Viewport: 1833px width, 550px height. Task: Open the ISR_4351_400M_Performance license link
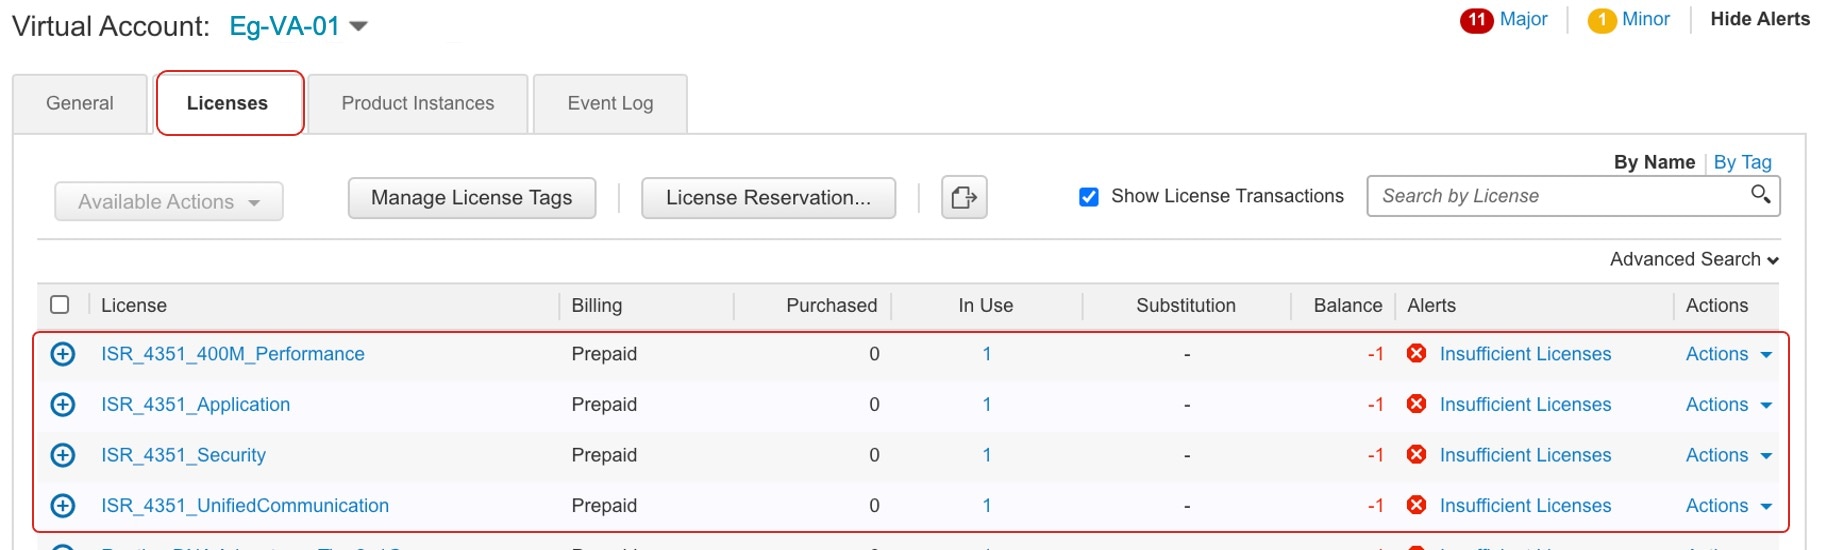(x=233, y=354)
